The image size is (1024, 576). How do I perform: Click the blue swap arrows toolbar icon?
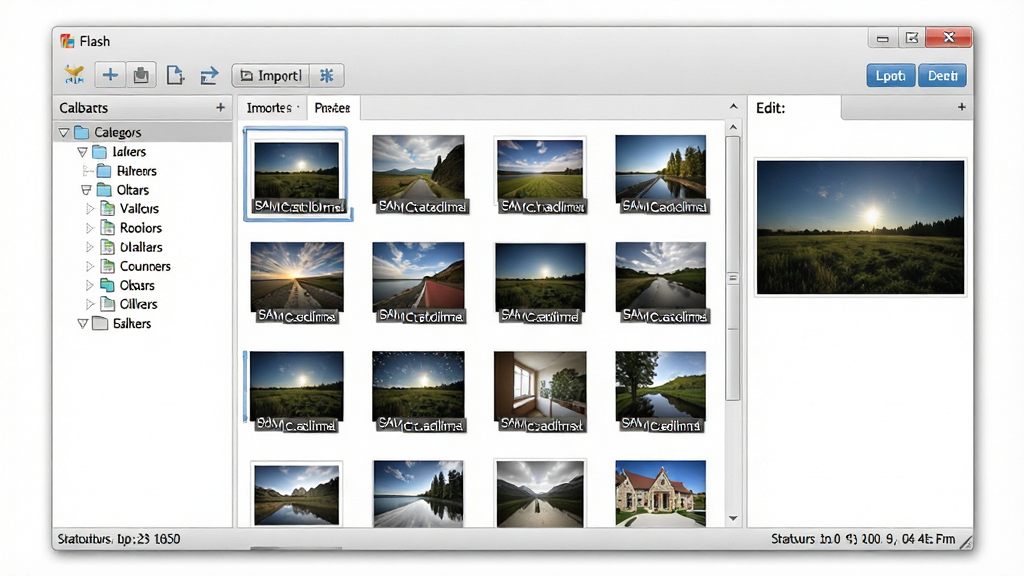click(209, 76)
